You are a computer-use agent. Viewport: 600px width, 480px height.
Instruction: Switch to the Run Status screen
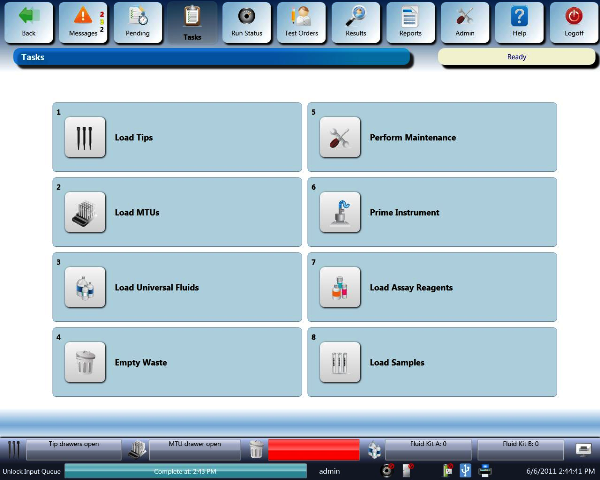pyautogui.click(x=246, y=22)
